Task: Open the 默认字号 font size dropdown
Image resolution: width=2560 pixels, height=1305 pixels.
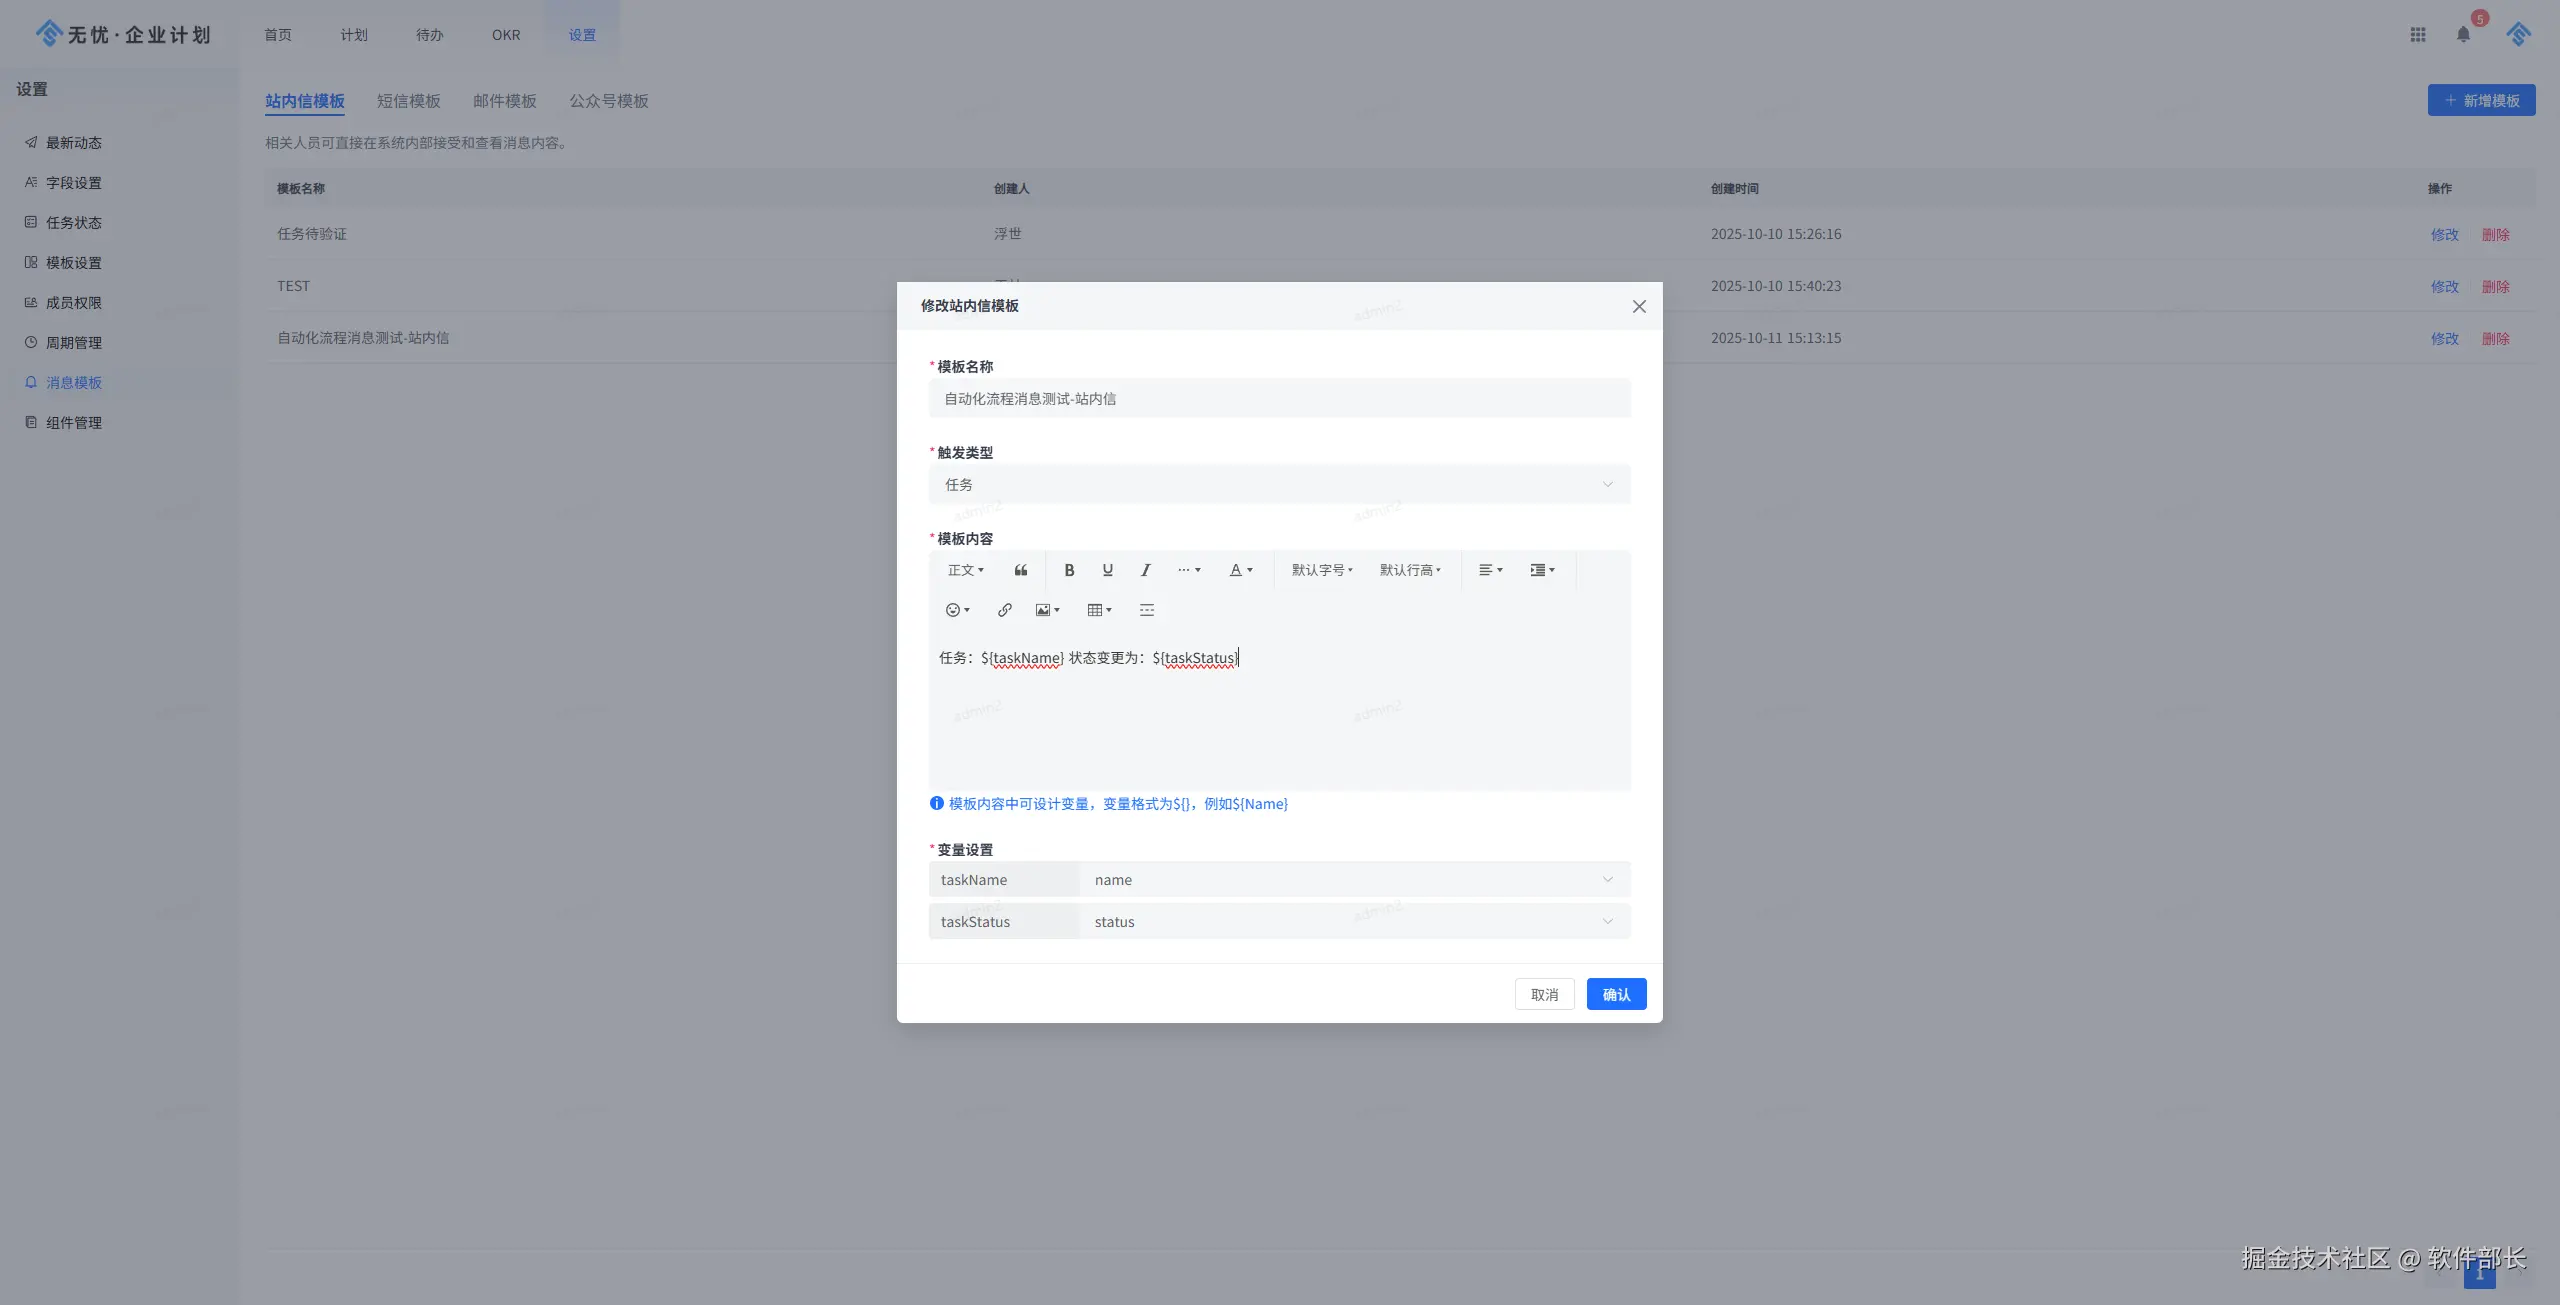Action: click(x=1321, y=570)
